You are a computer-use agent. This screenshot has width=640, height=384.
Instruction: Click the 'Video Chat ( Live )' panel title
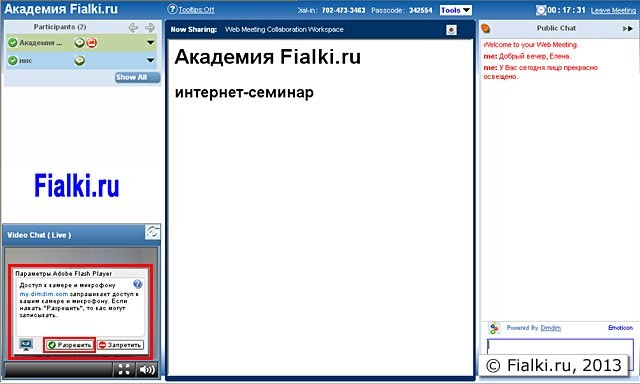click(x=39, y=235)
